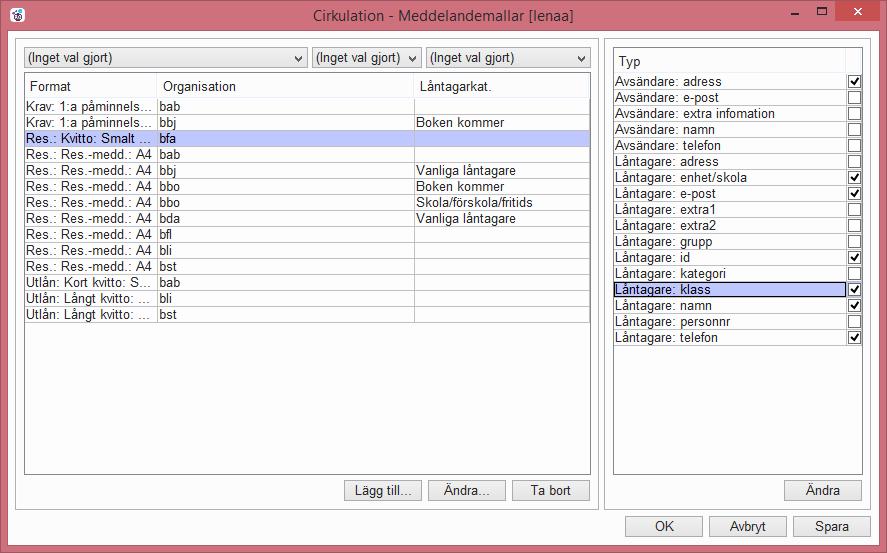Check the Låntagare: kategori box
Viewport: 887px width, 553px height.
pos(854,274)
